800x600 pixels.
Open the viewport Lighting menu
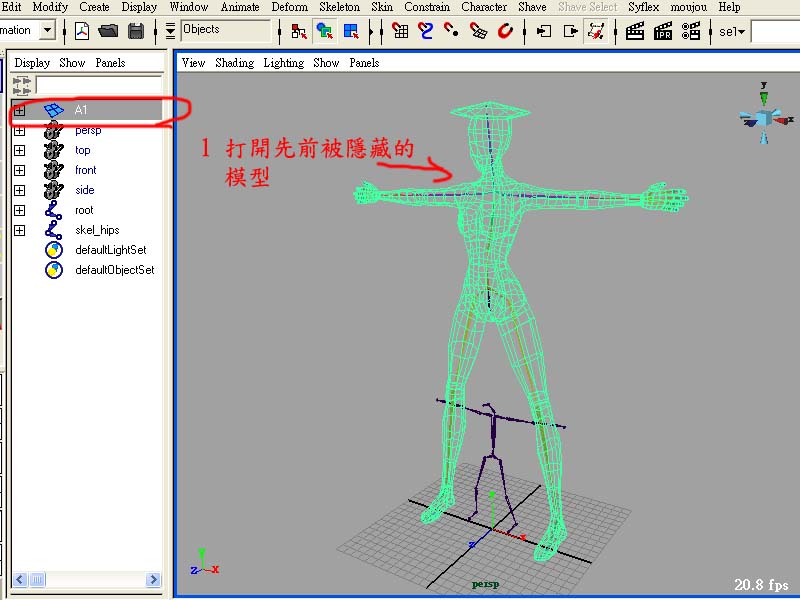click(284, 63)
